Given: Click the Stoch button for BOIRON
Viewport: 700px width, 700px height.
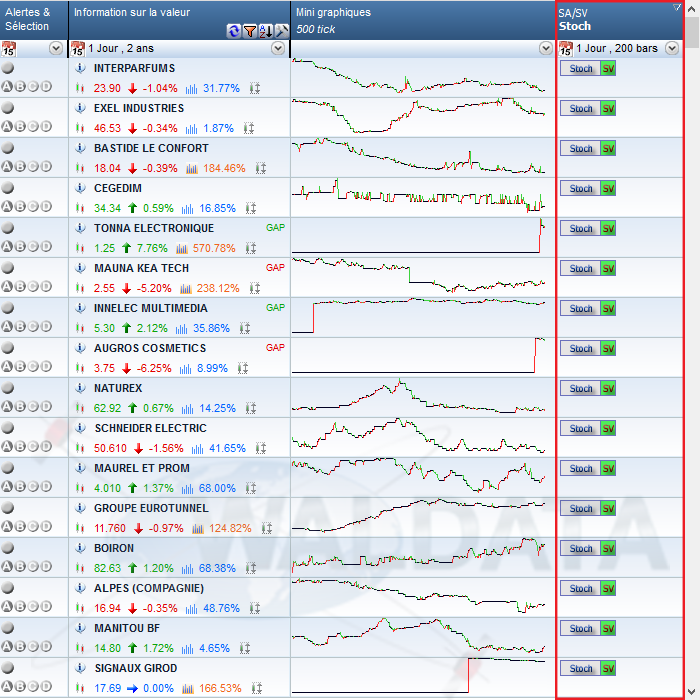Looking at the screenshot, I should 580,548.
